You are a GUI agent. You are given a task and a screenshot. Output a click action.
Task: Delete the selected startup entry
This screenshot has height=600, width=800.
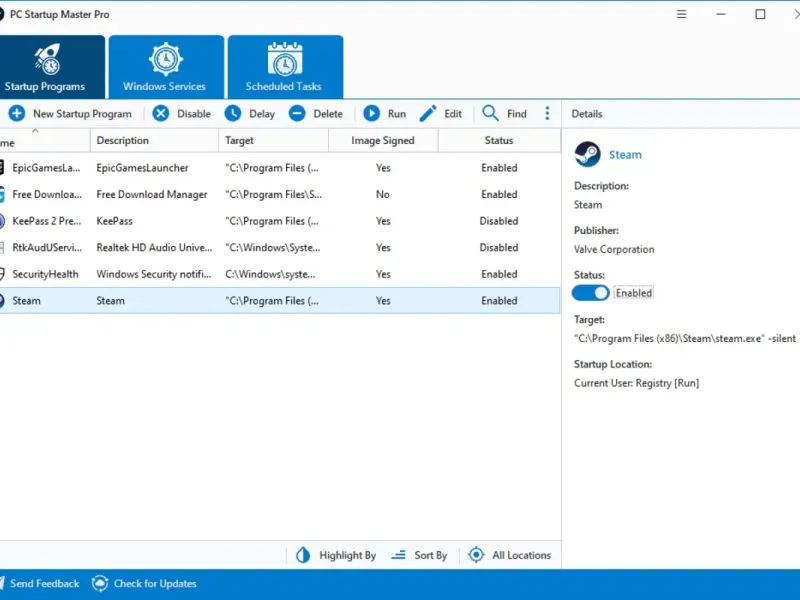tap(316, 114)
